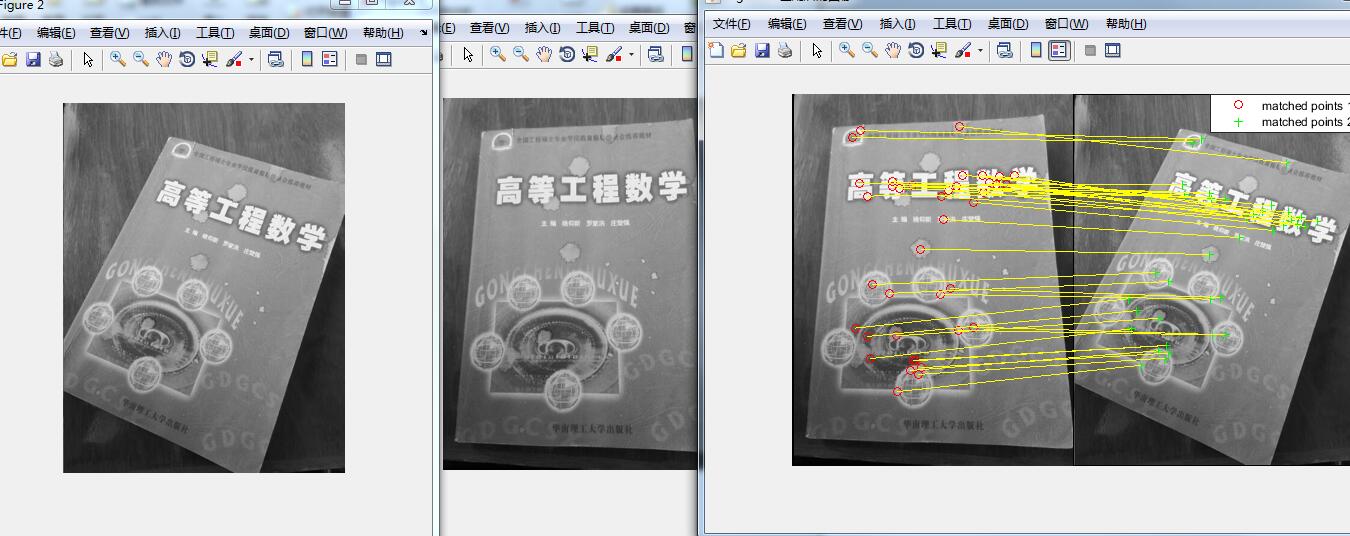Open brush color dropdown in middle figure window
Screen dimensions: 1350x536
tap(631, 54)
